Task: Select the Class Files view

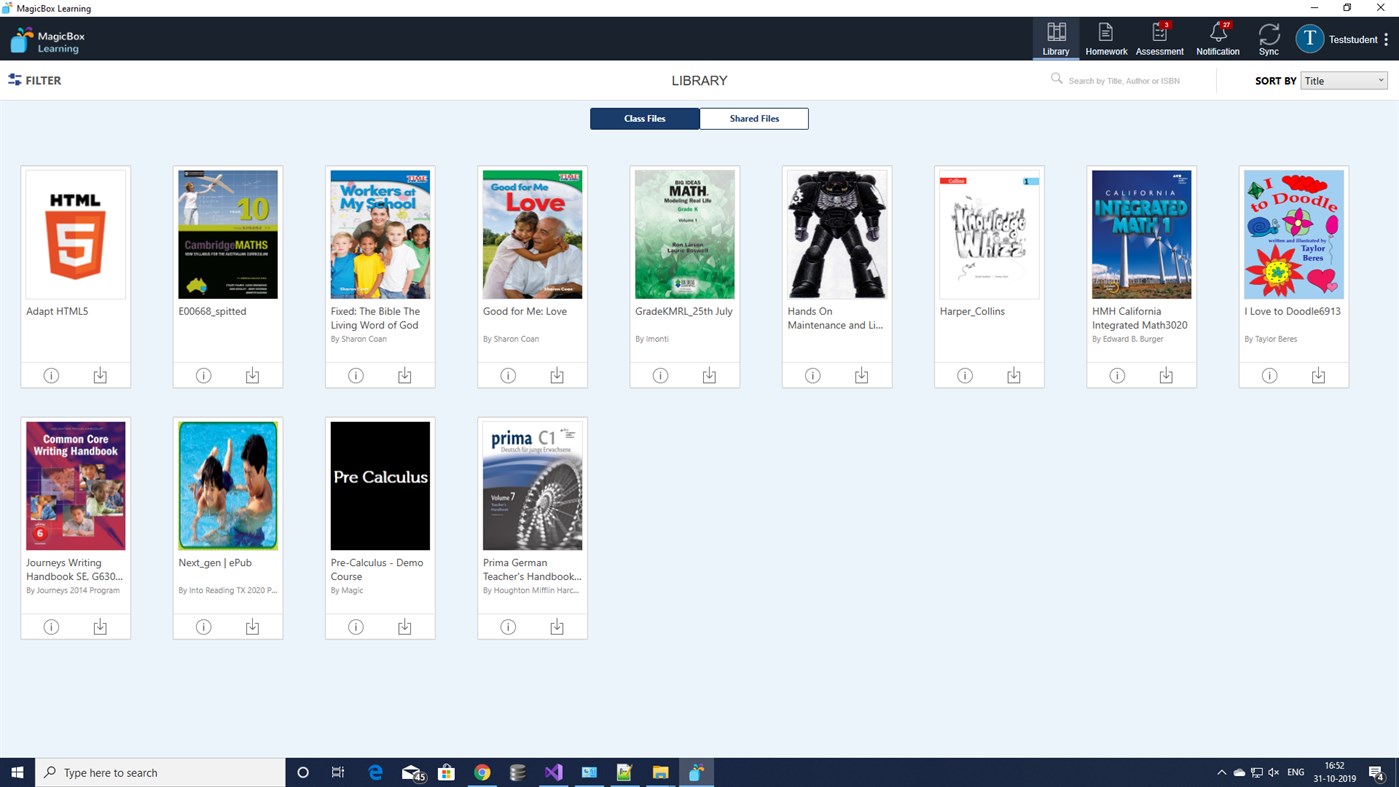Action: [x=644, y=118]
